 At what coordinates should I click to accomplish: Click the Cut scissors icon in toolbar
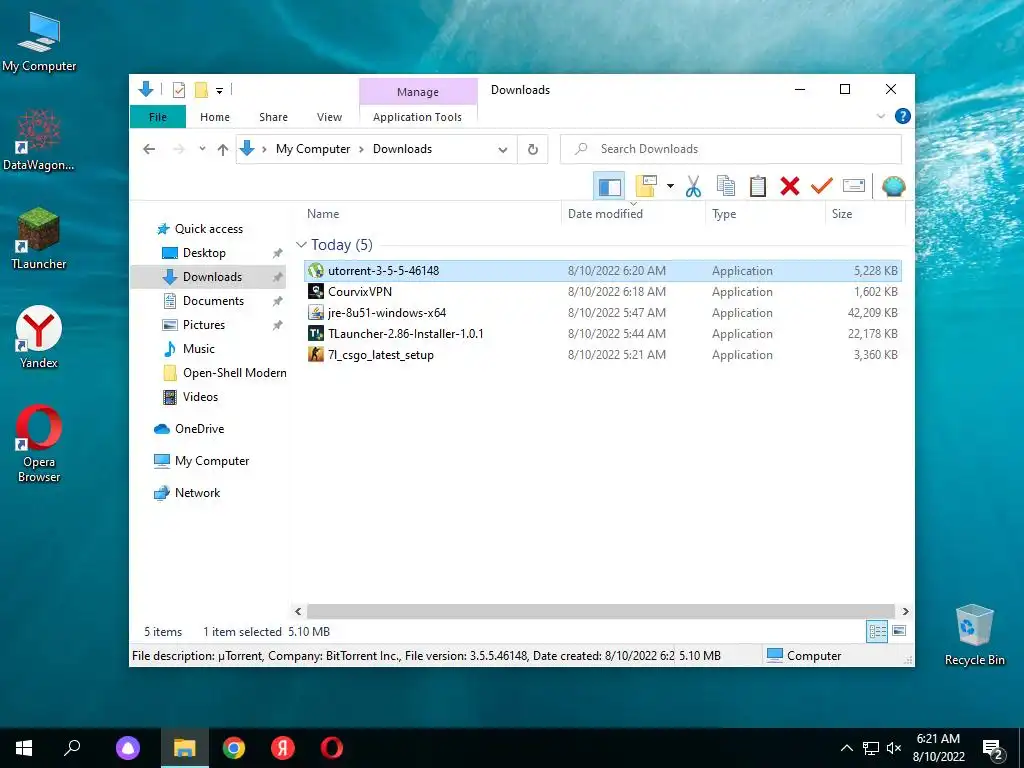tap(693, 187)
